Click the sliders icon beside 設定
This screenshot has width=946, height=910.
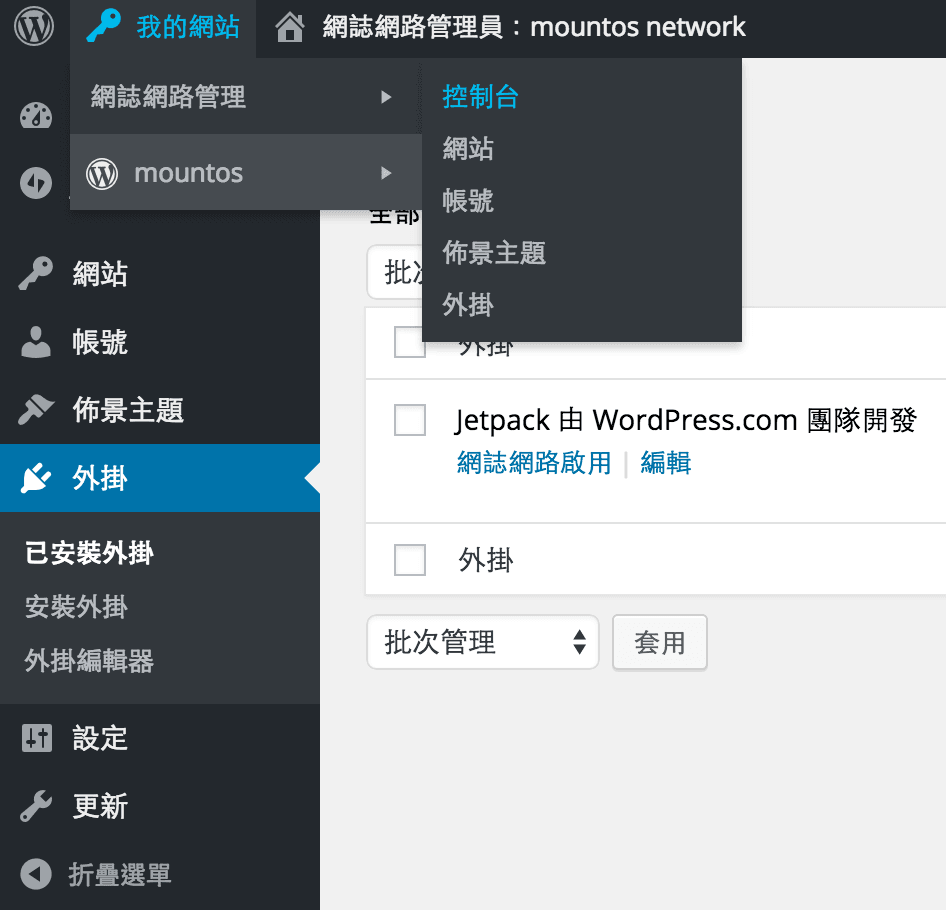click(37, 738)
